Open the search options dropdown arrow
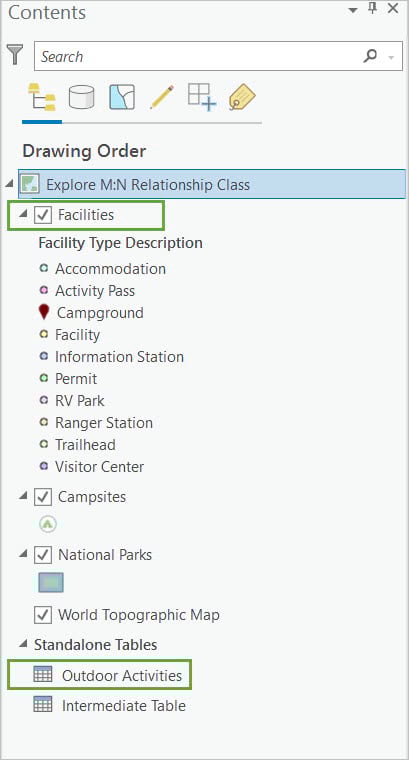This screenshot has width=409, height=760. tap(391, 57)
